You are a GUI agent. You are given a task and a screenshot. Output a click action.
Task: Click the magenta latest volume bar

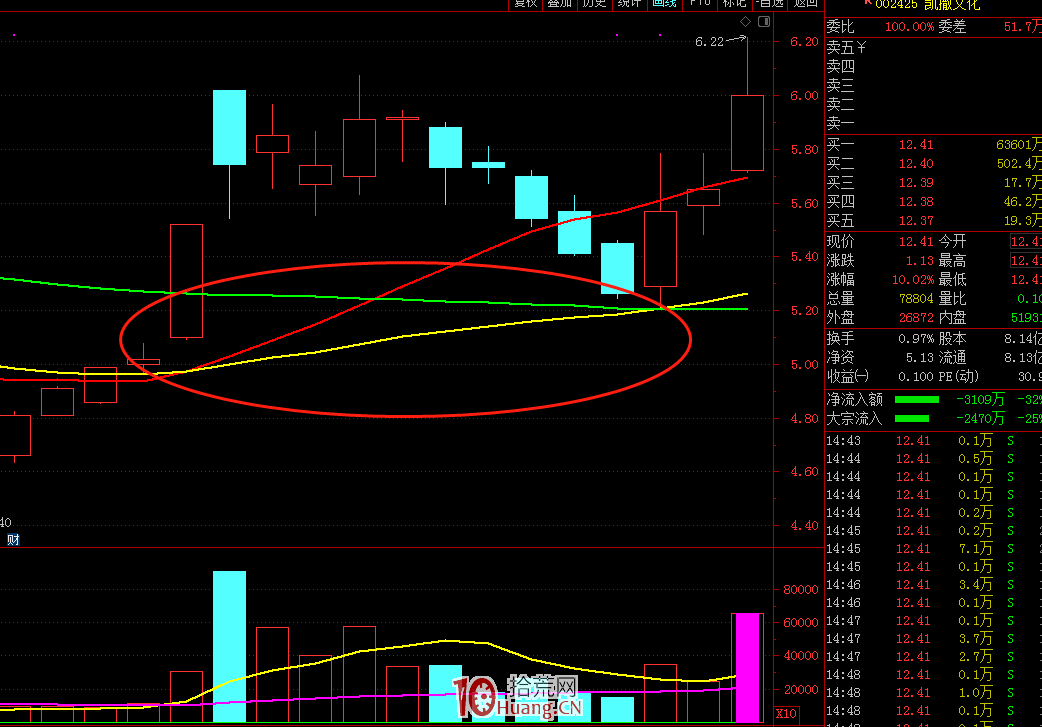coord(748,668)
